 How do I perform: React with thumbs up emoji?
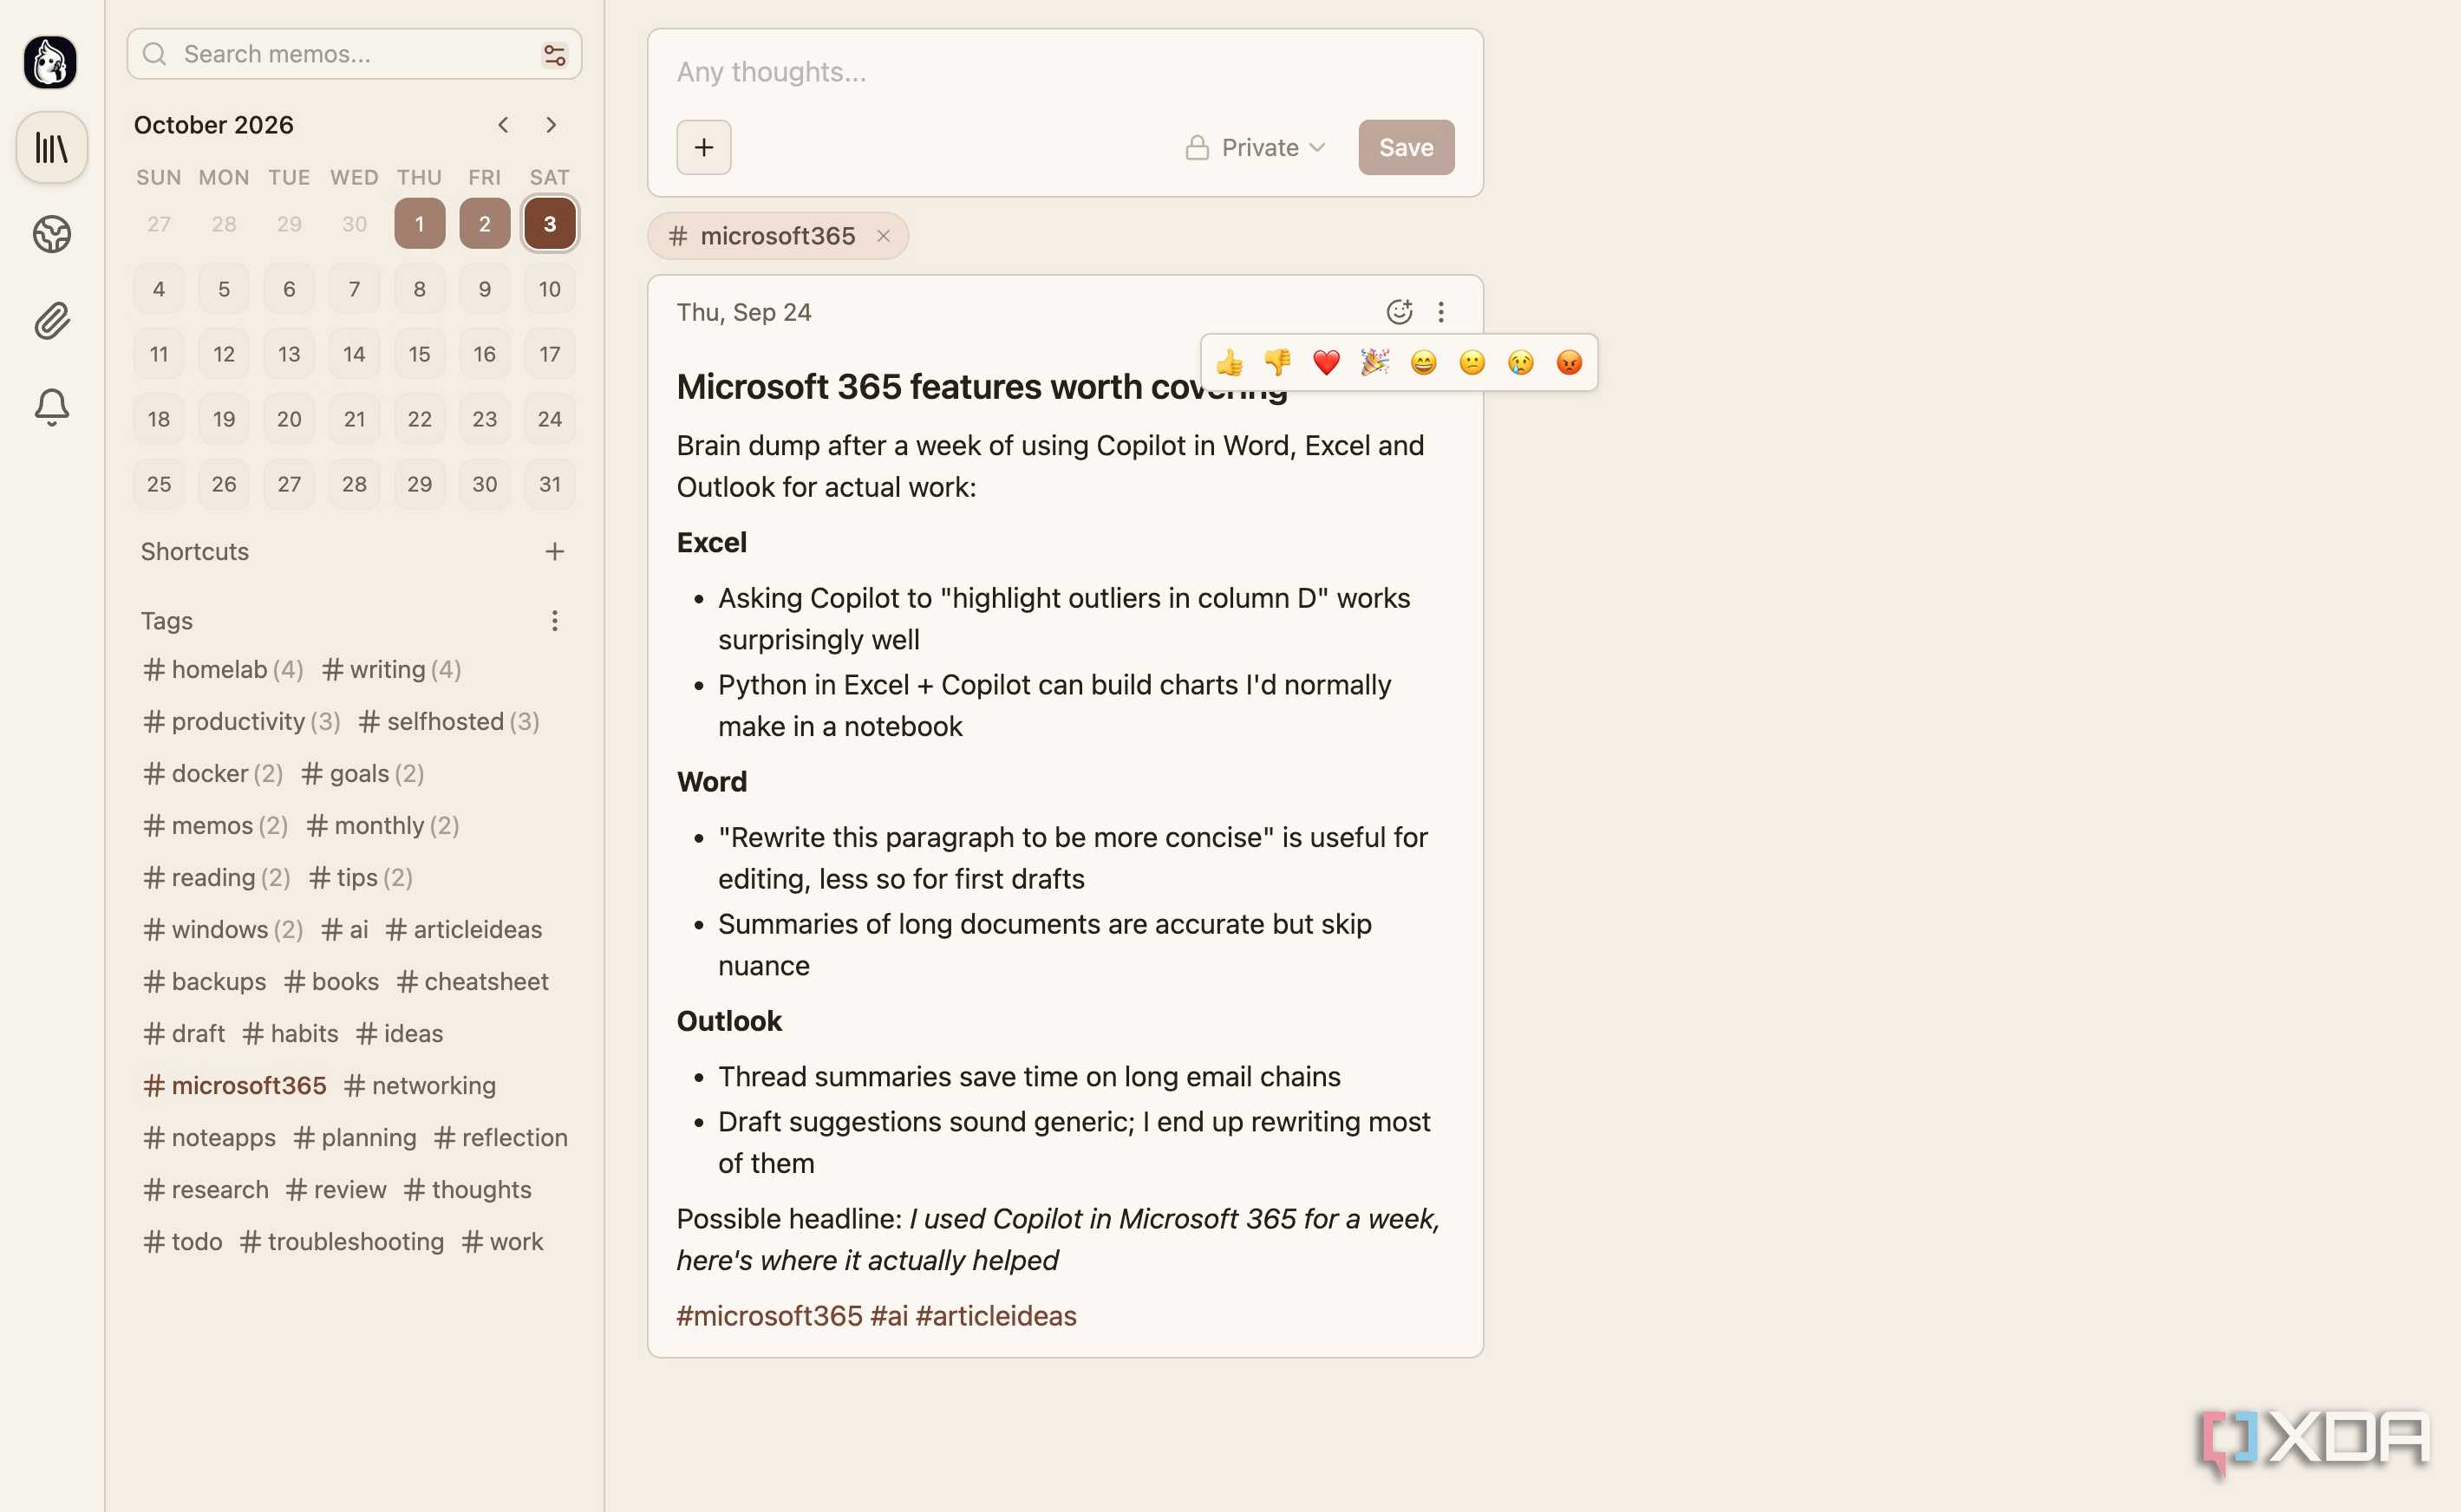coord(1230,362)
